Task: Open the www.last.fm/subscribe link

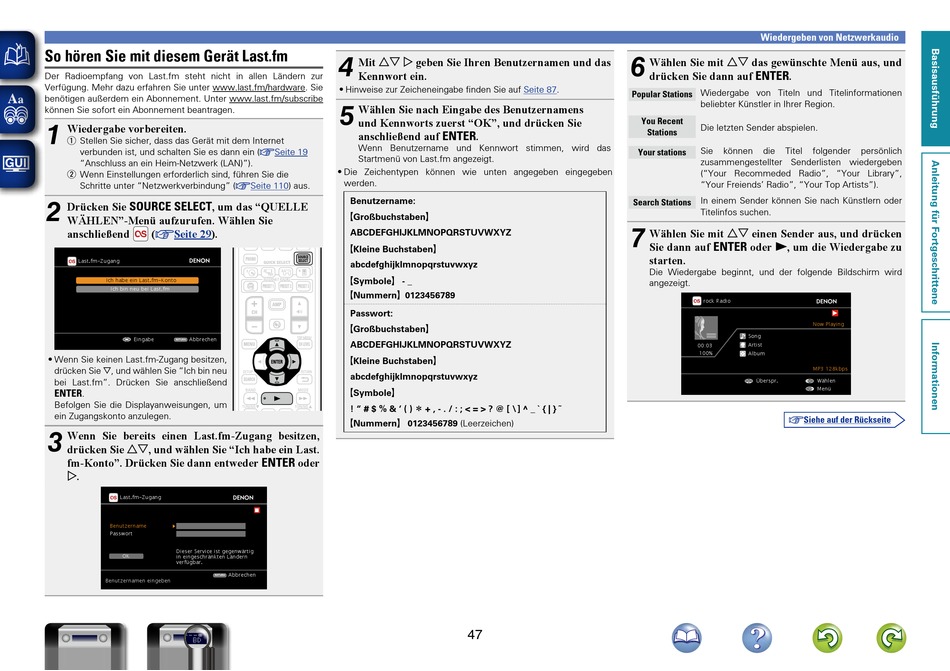Action: tap(276, 99)
